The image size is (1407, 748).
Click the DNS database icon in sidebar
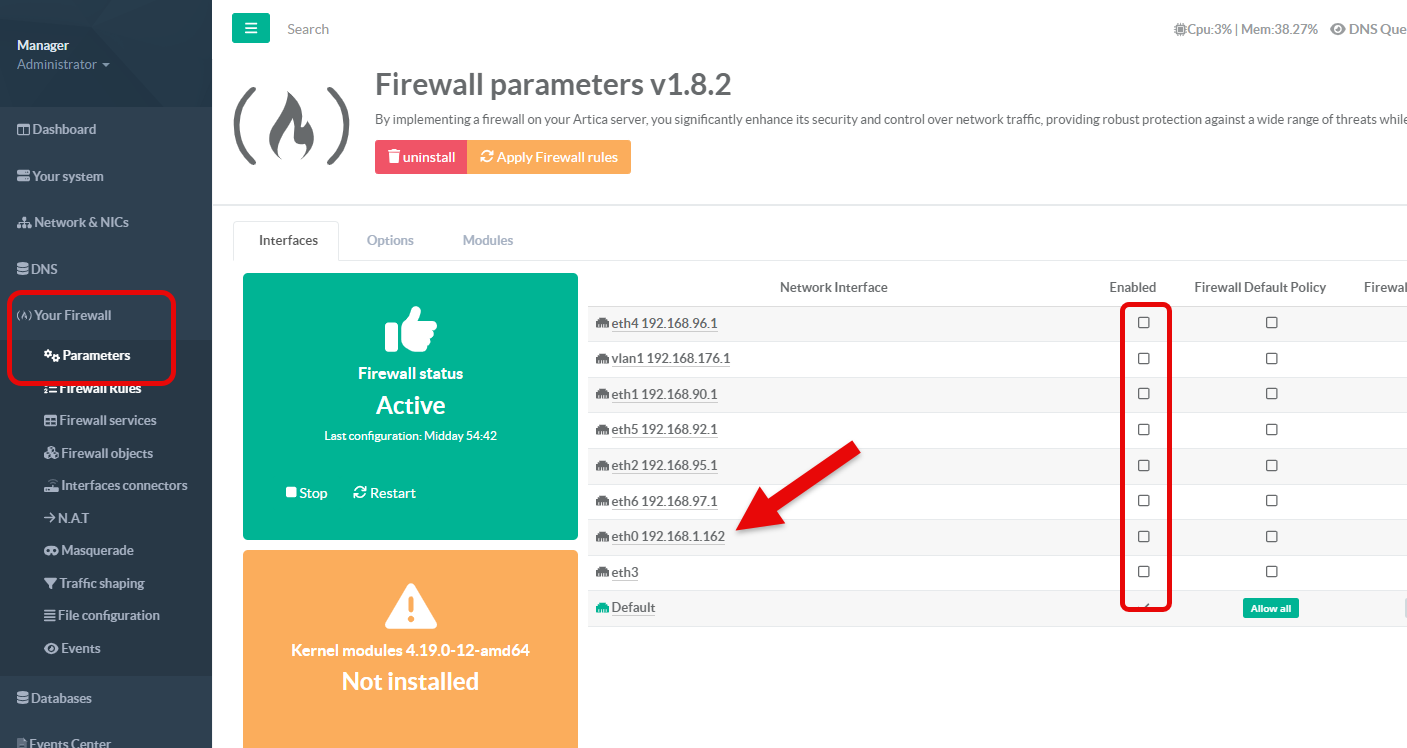point(24,270)
